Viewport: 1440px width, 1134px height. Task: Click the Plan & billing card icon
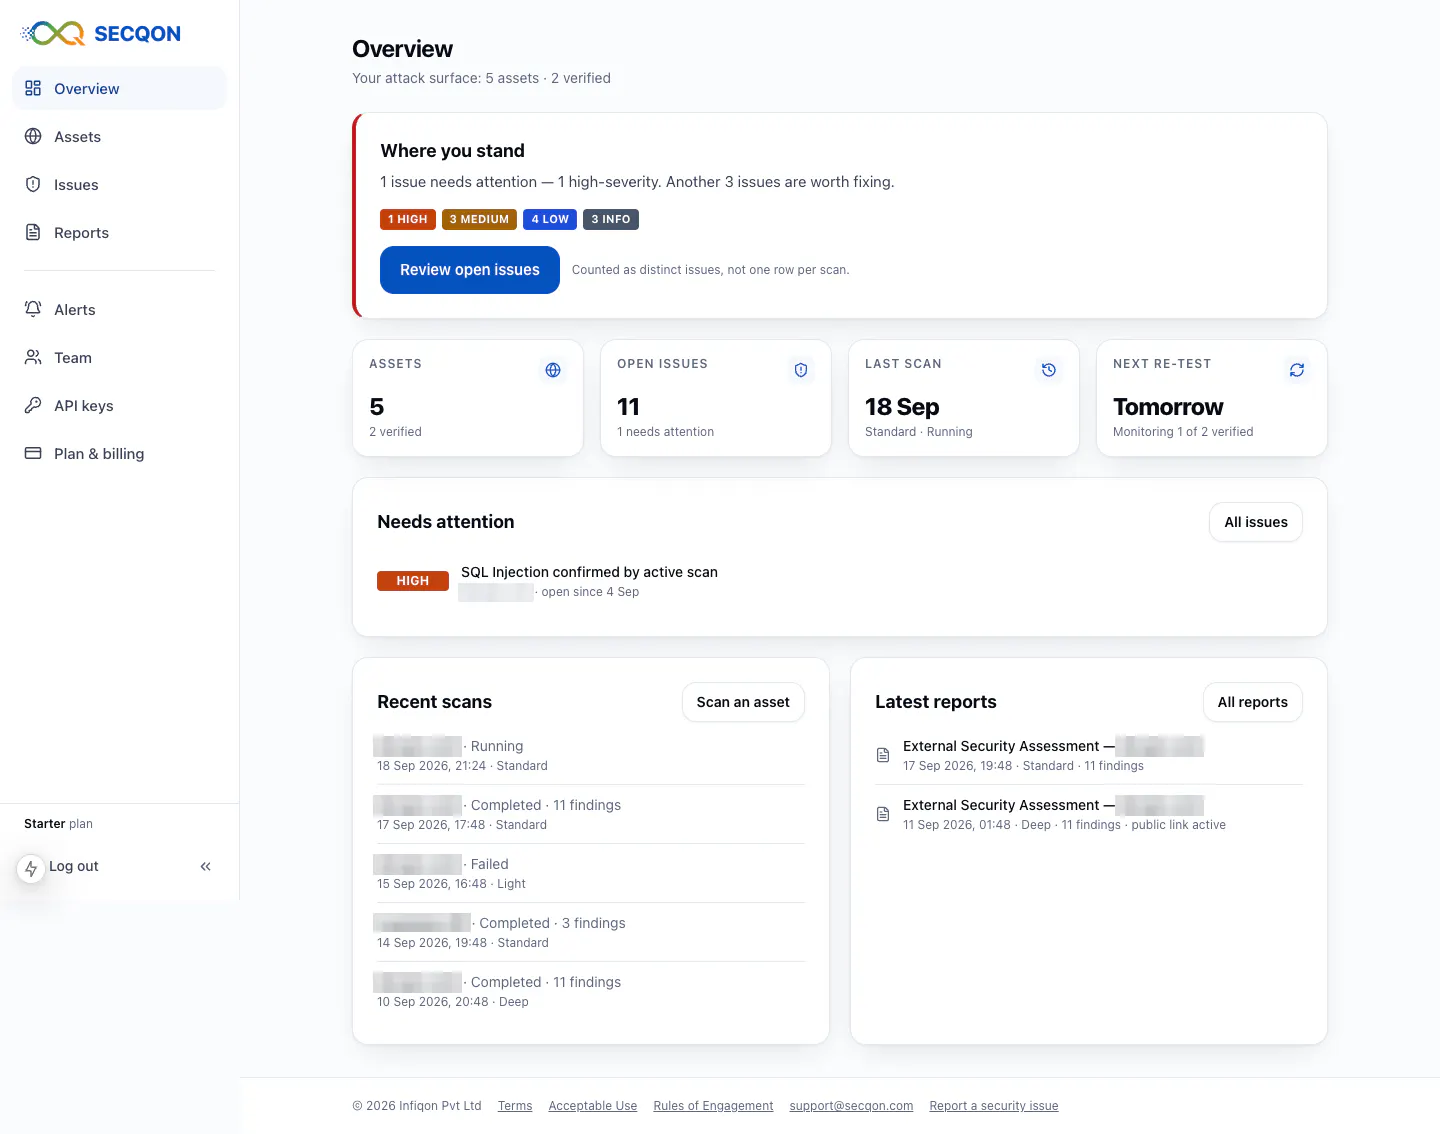pyautogui.click(x=33, y=453)
